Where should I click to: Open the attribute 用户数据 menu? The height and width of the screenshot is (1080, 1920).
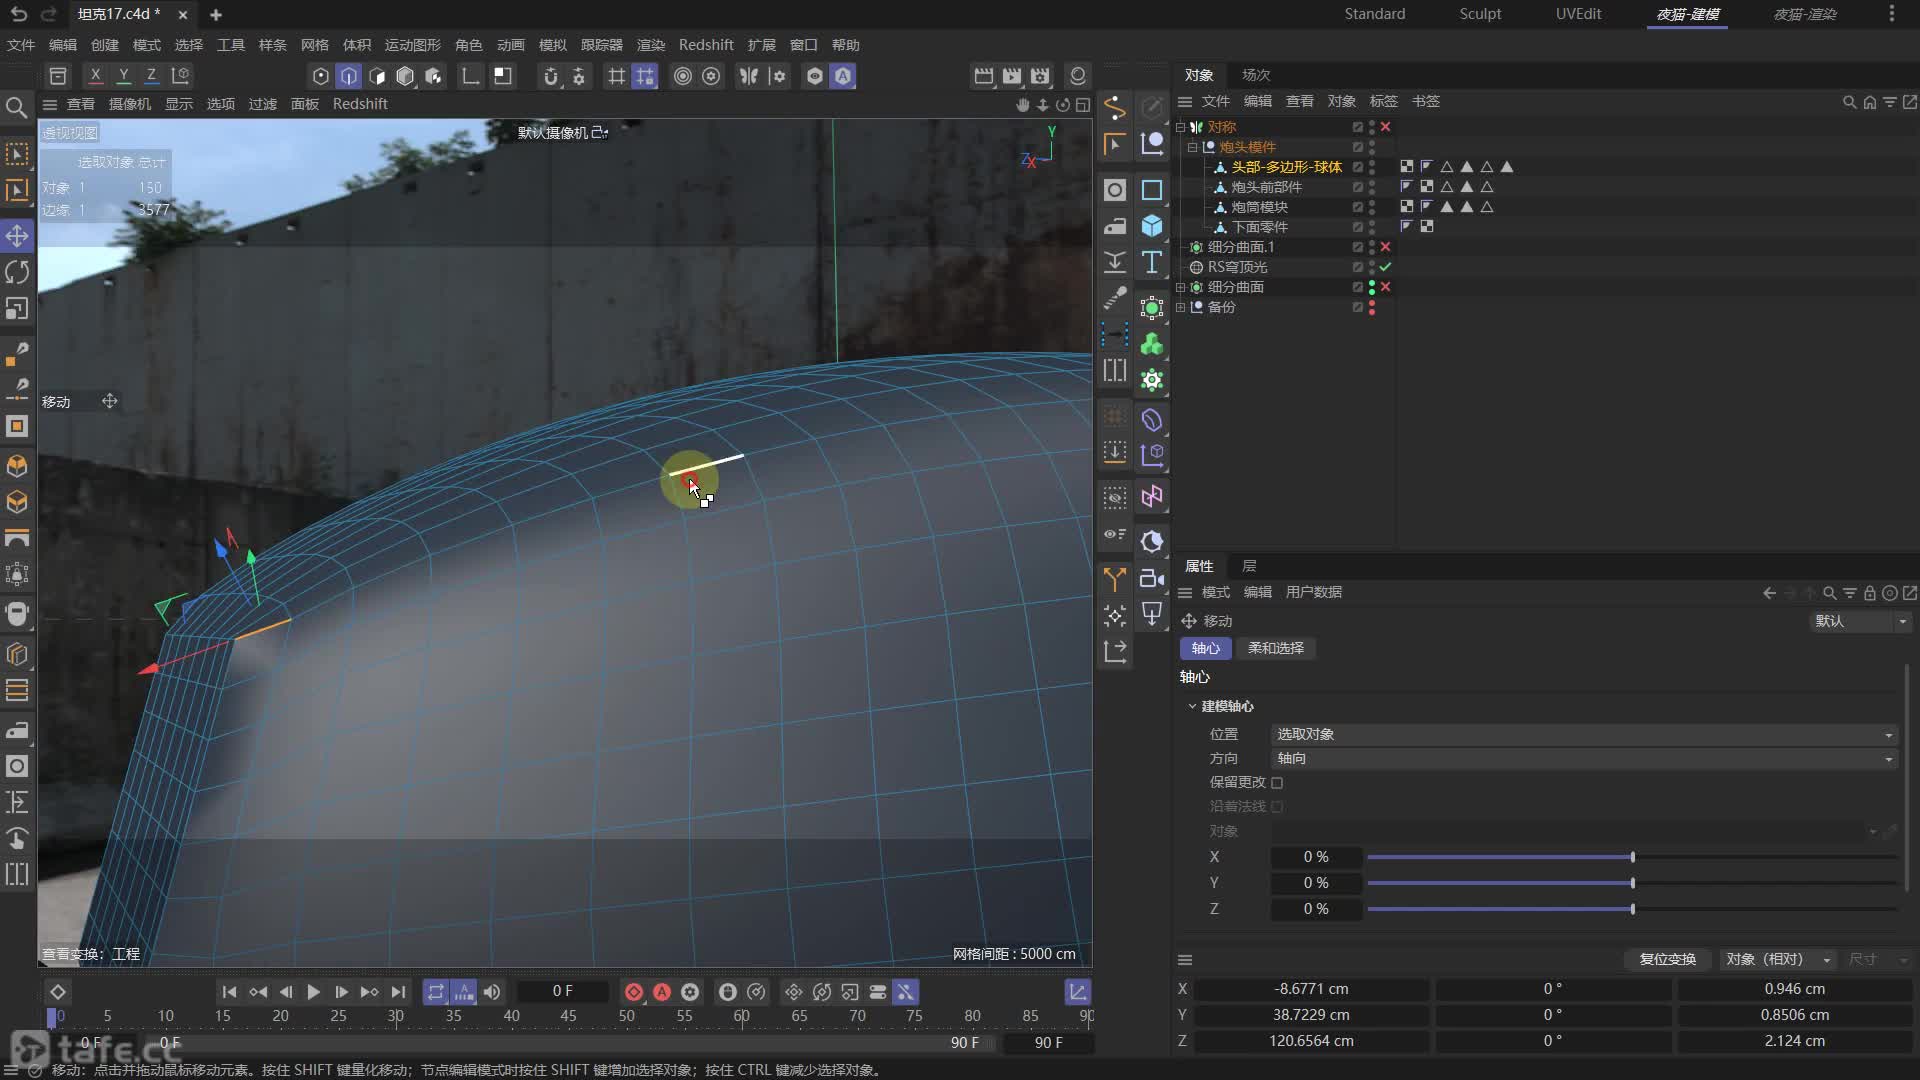click(1314, 592)
